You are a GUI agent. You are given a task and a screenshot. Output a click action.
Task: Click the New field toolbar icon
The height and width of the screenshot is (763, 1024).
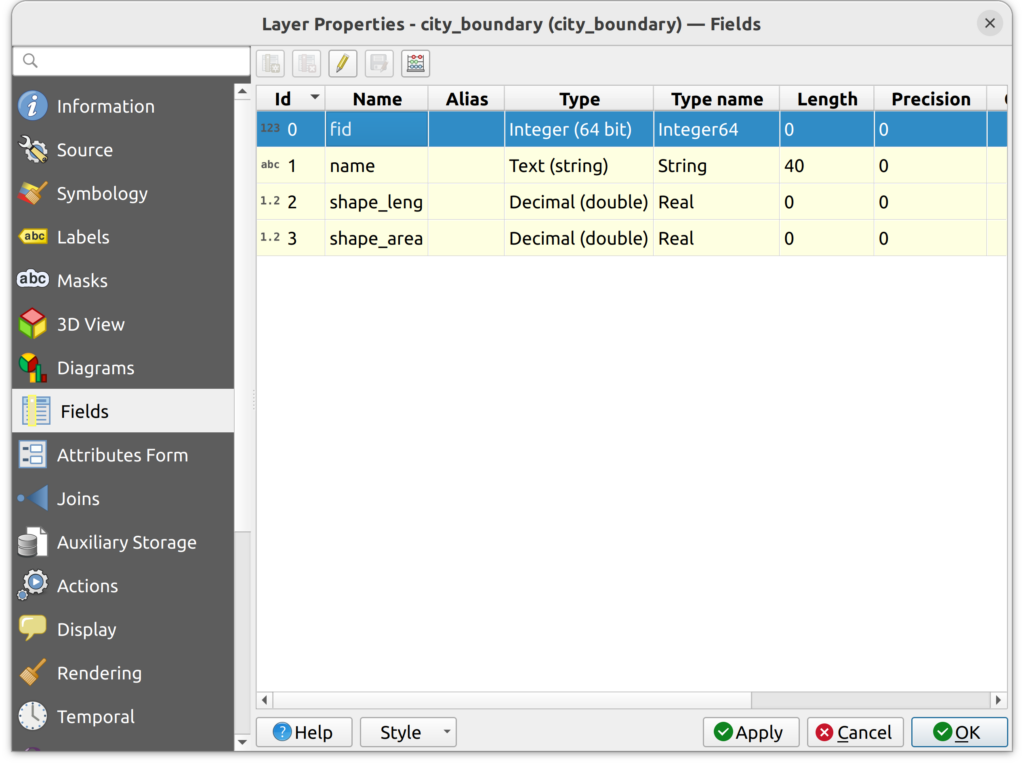270,64
